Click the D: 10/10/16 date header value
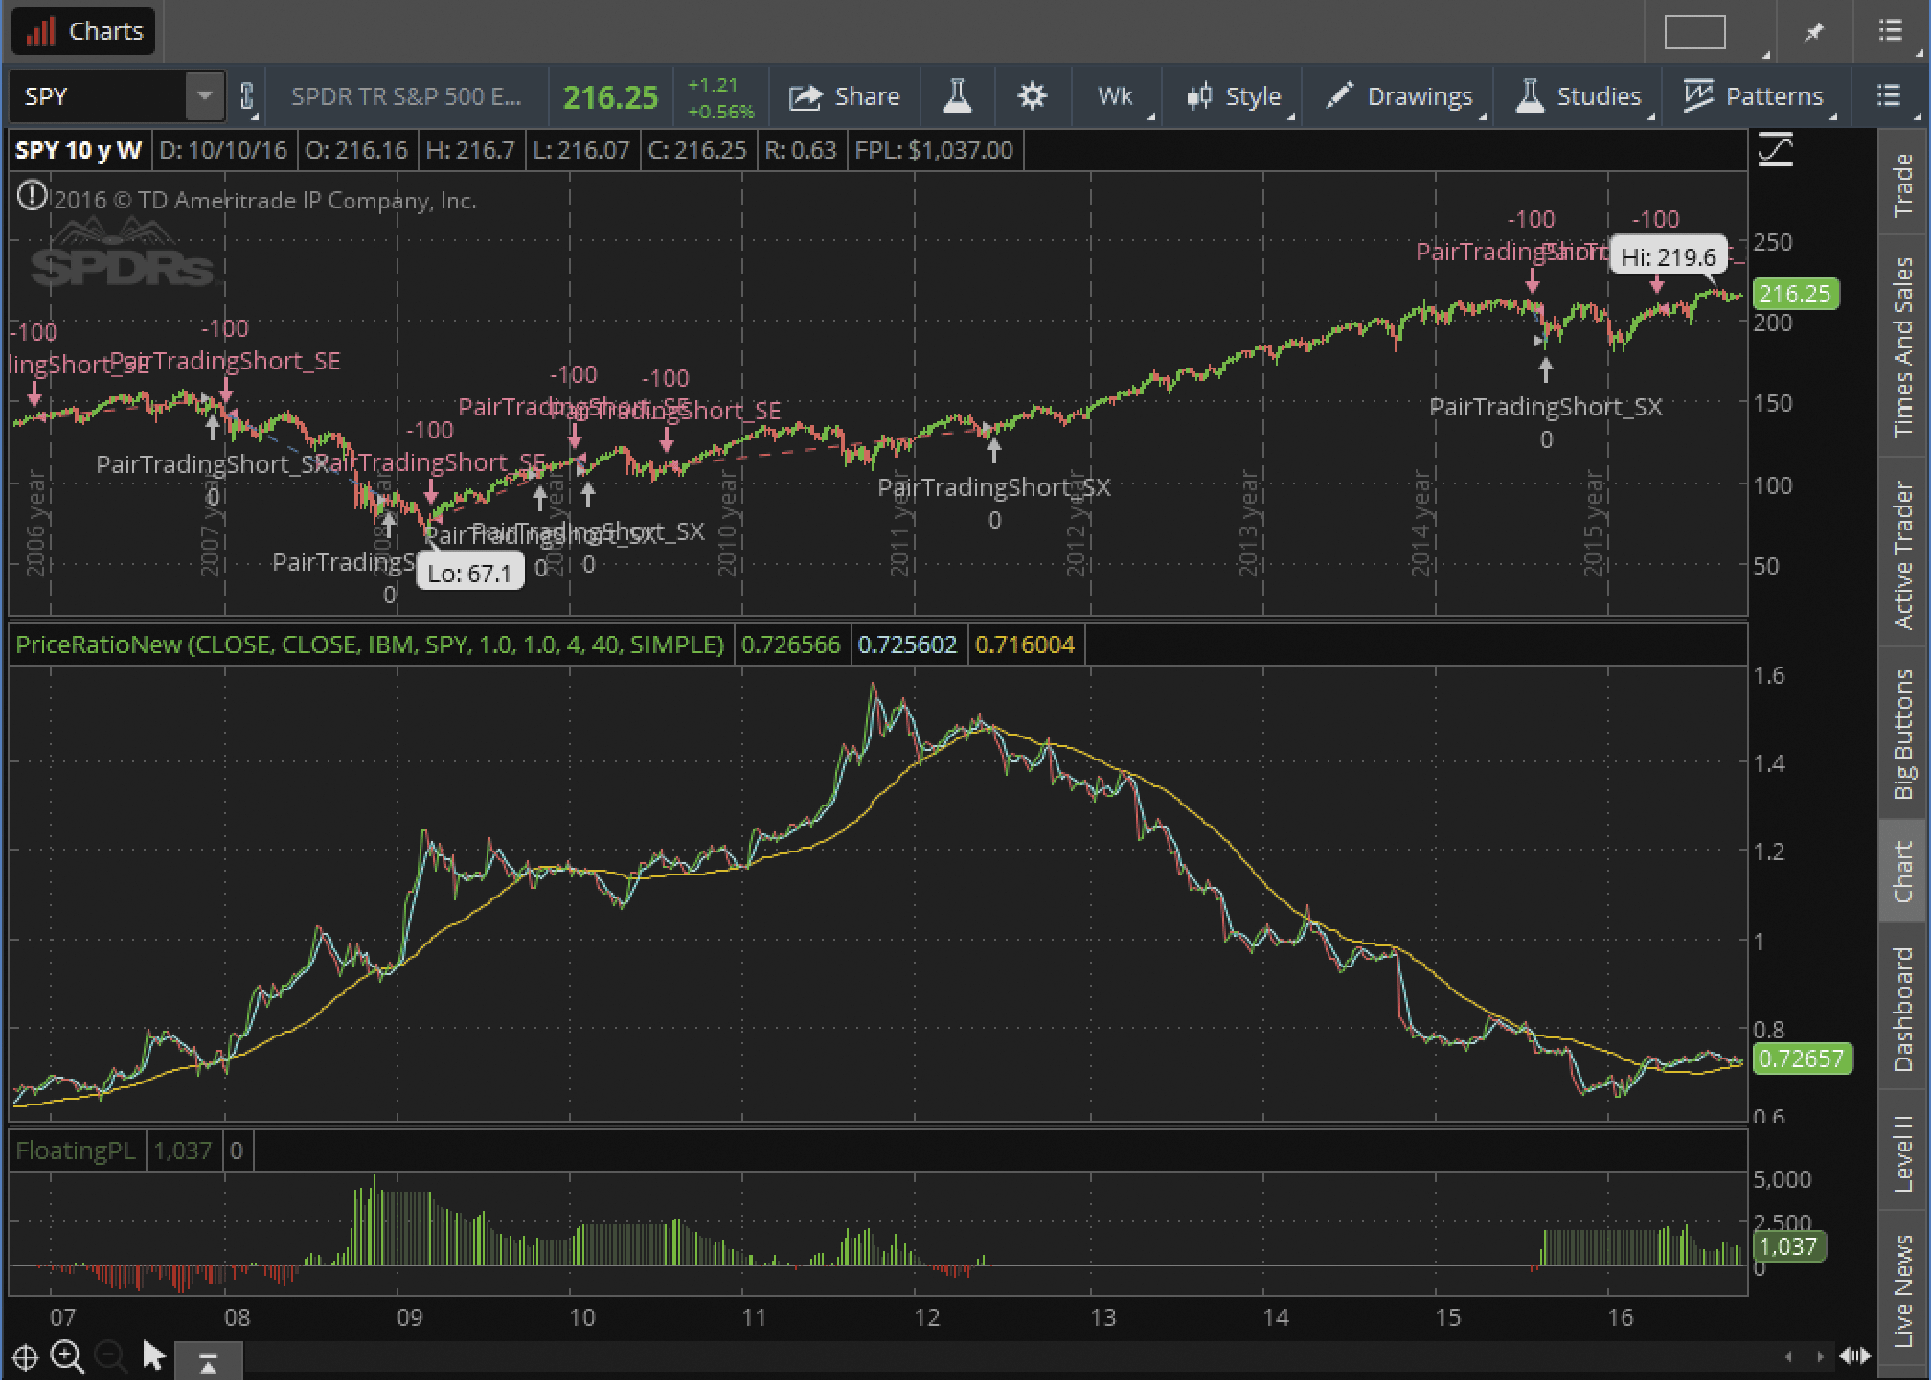Screen dimensions: 1931x1380 223,150
